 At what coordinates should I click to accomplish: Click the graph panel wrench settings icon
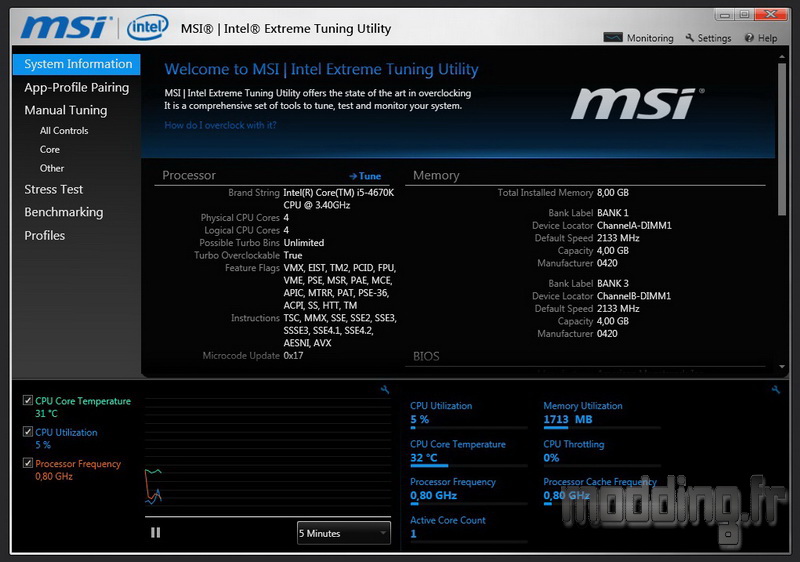(x=385, y=390)
